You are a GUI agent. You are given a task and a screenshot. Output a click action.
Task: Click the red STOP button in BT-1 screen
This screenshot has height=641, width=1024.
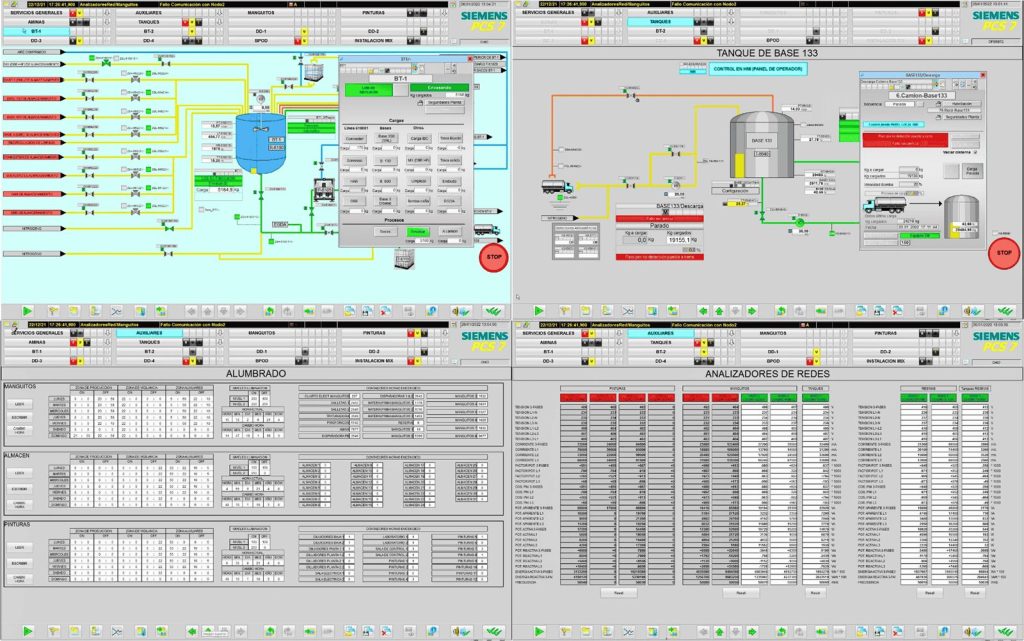click(494, 257)
